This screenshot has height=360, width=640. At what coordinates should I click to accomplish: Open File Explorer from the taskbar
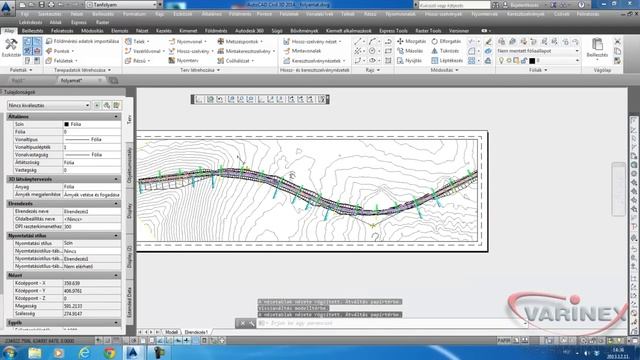[35, 353]
